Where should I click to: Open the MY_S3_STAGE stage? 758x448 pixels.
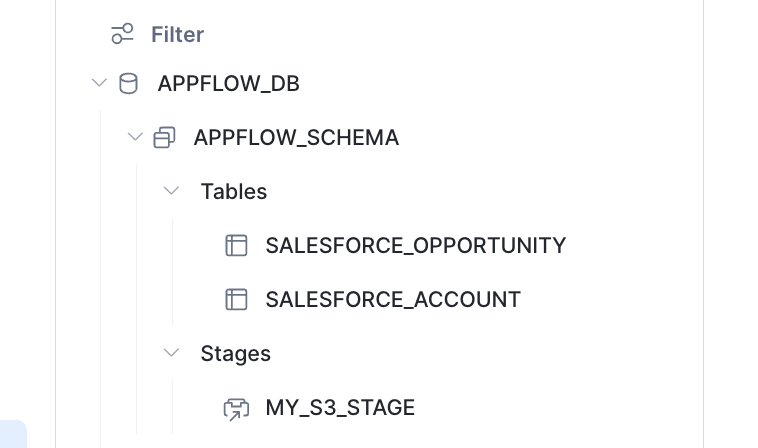(x=340, y=407)
